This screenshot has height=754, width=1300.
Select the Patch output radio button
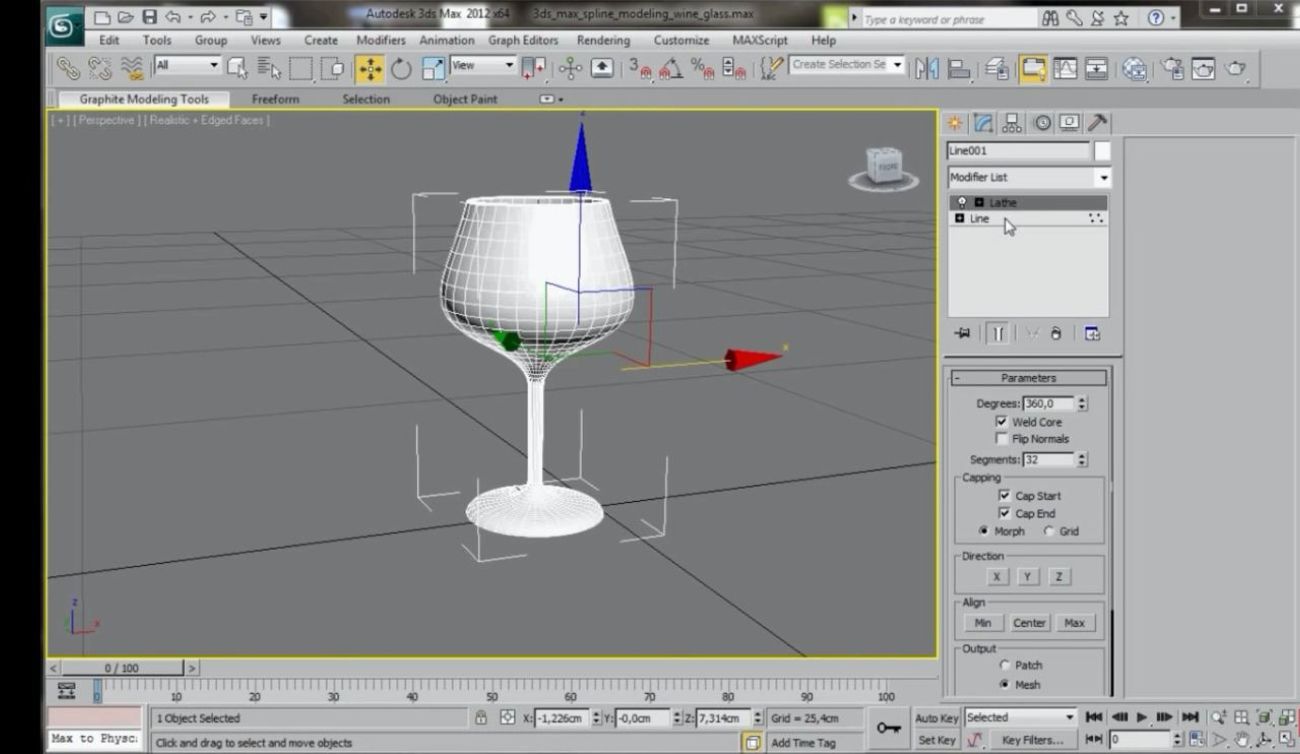pyautogui.click(x=1005, y=665)
